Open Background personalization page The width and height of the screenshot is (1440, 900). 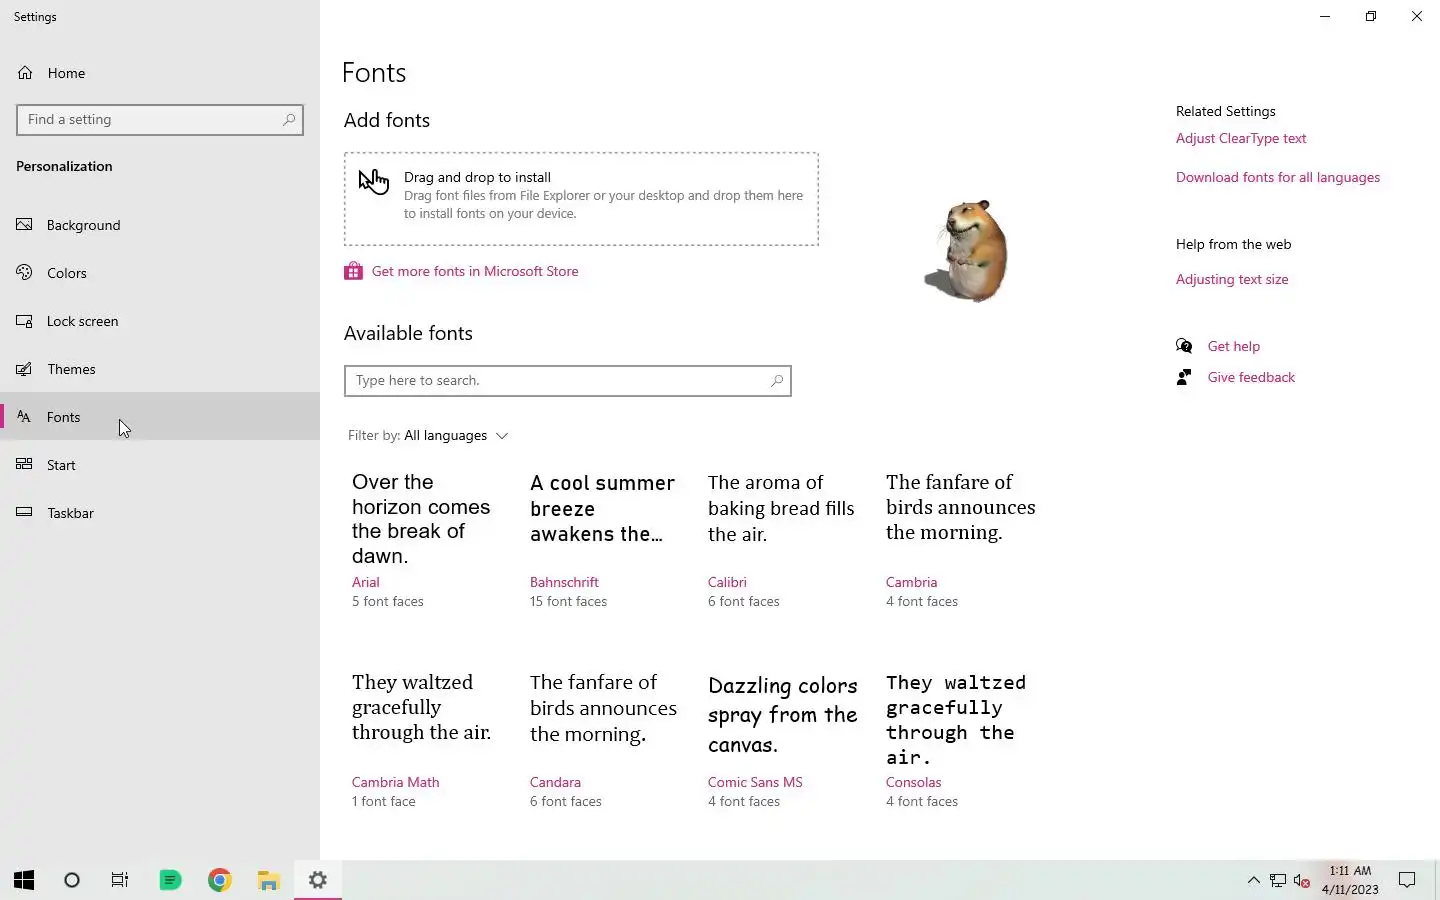[x=160, y=225]
